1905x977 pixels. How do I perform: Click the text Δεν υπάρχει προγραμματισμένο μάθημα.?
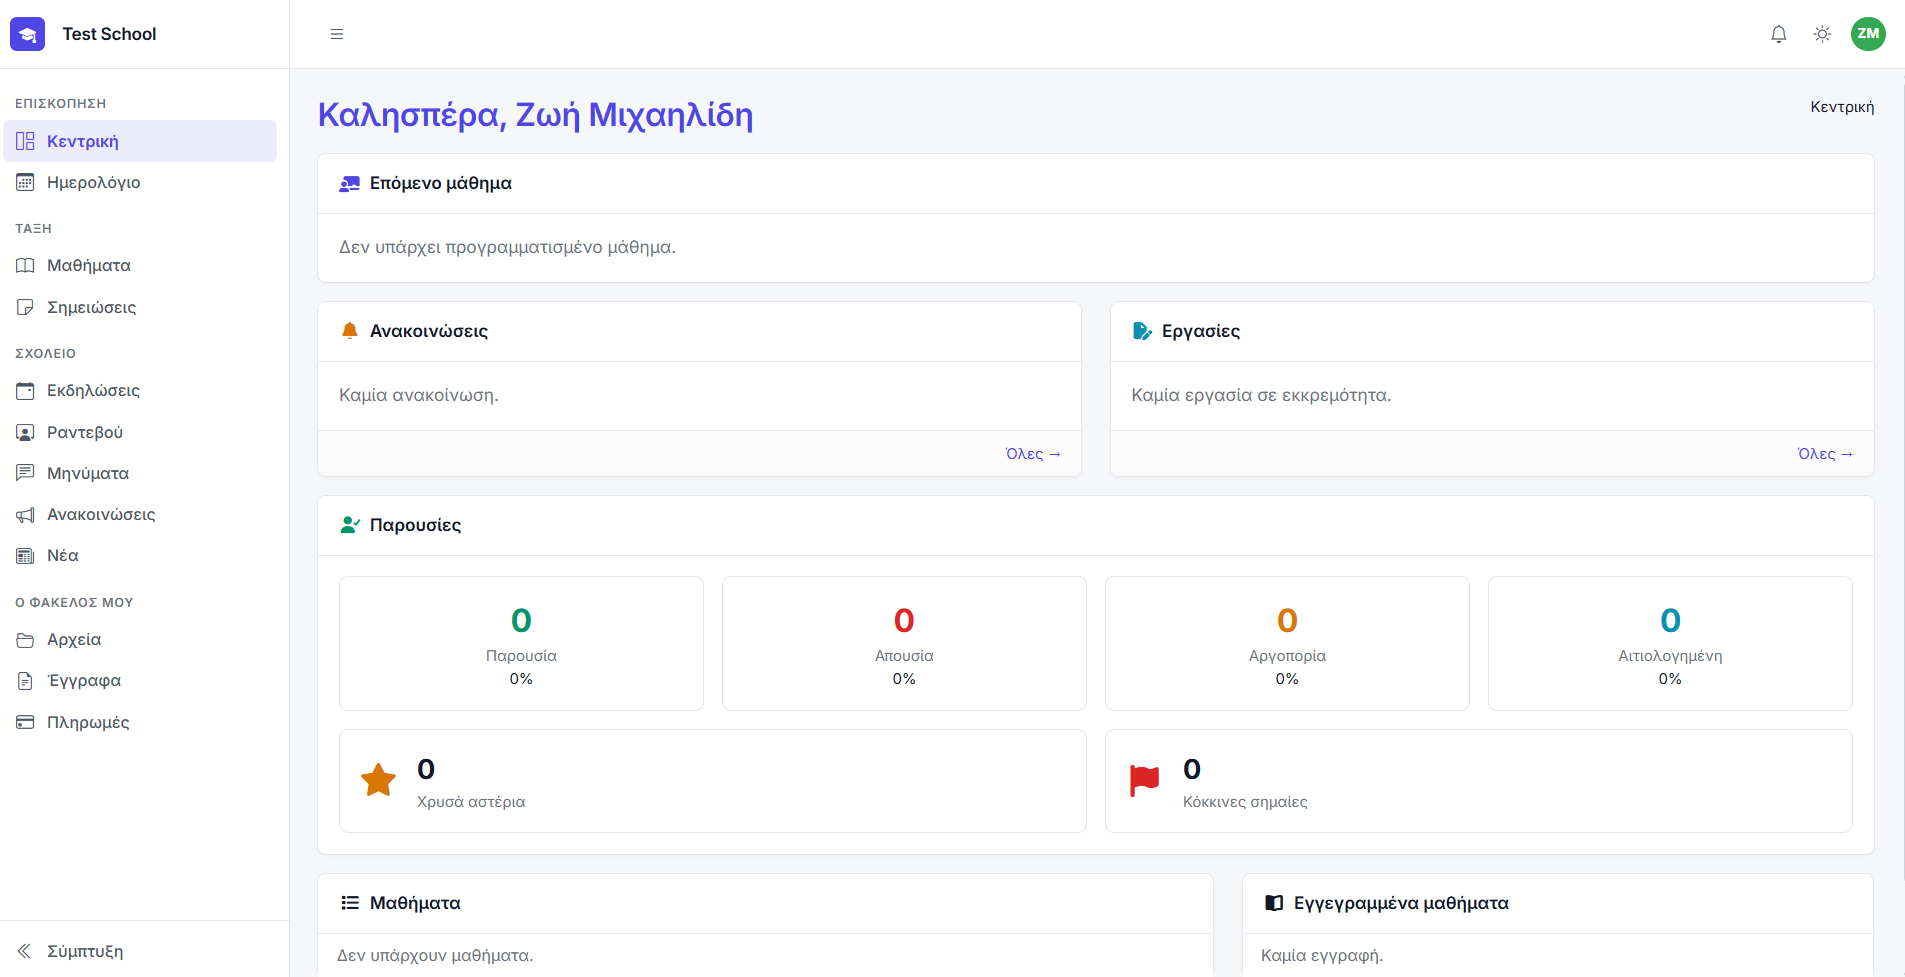(x=507, y=247)
